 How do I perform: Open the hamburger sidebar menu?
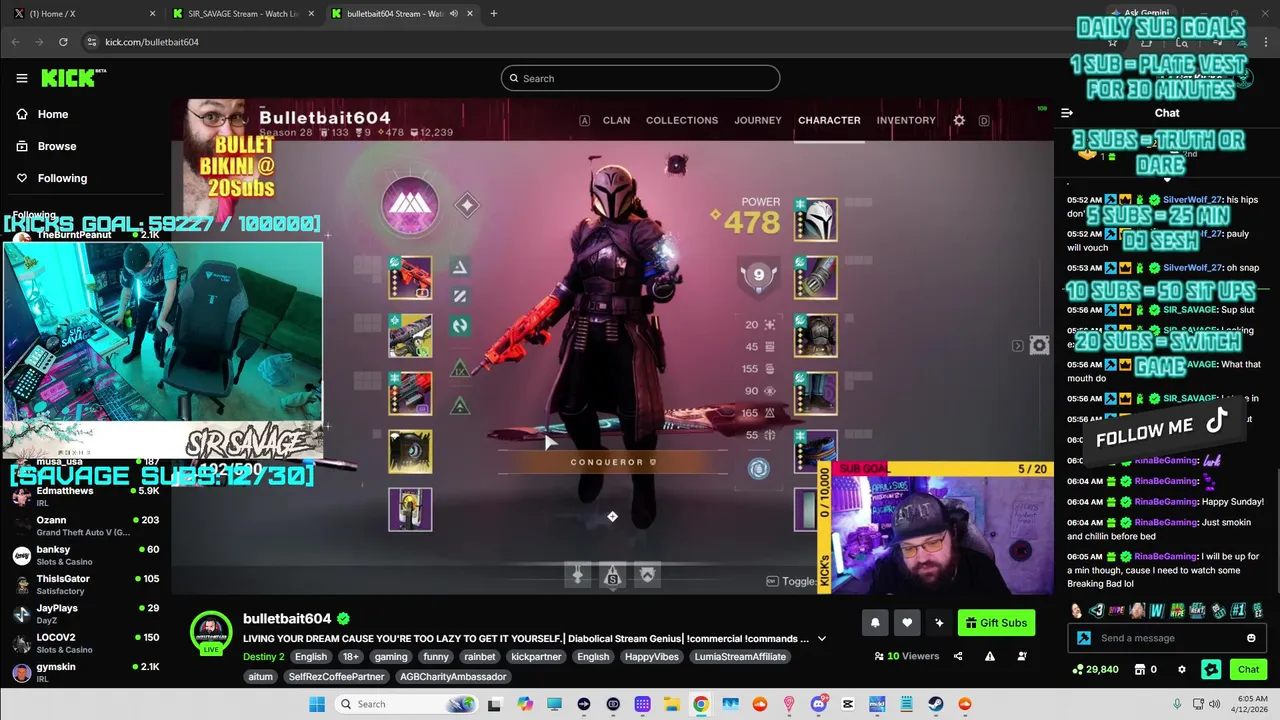[x=22, y=78]
